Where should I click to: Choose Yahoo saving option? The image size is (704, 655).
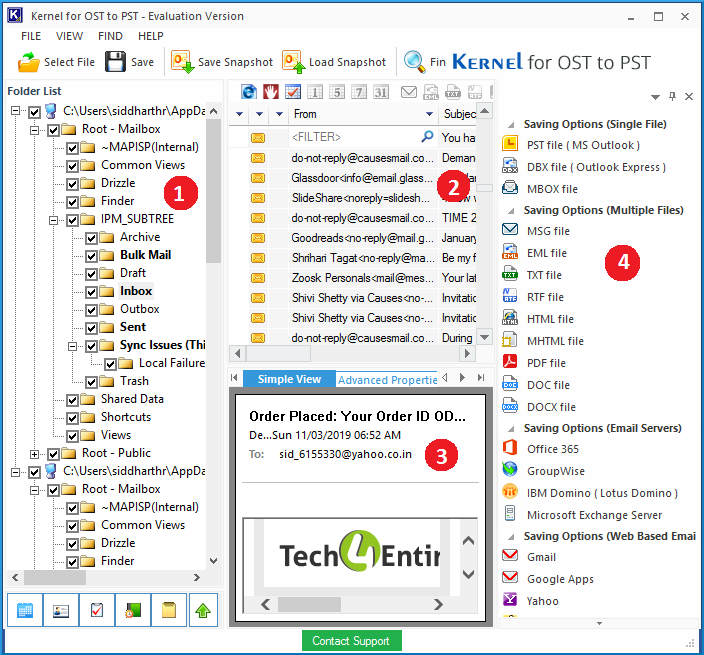tap(543, 601)
